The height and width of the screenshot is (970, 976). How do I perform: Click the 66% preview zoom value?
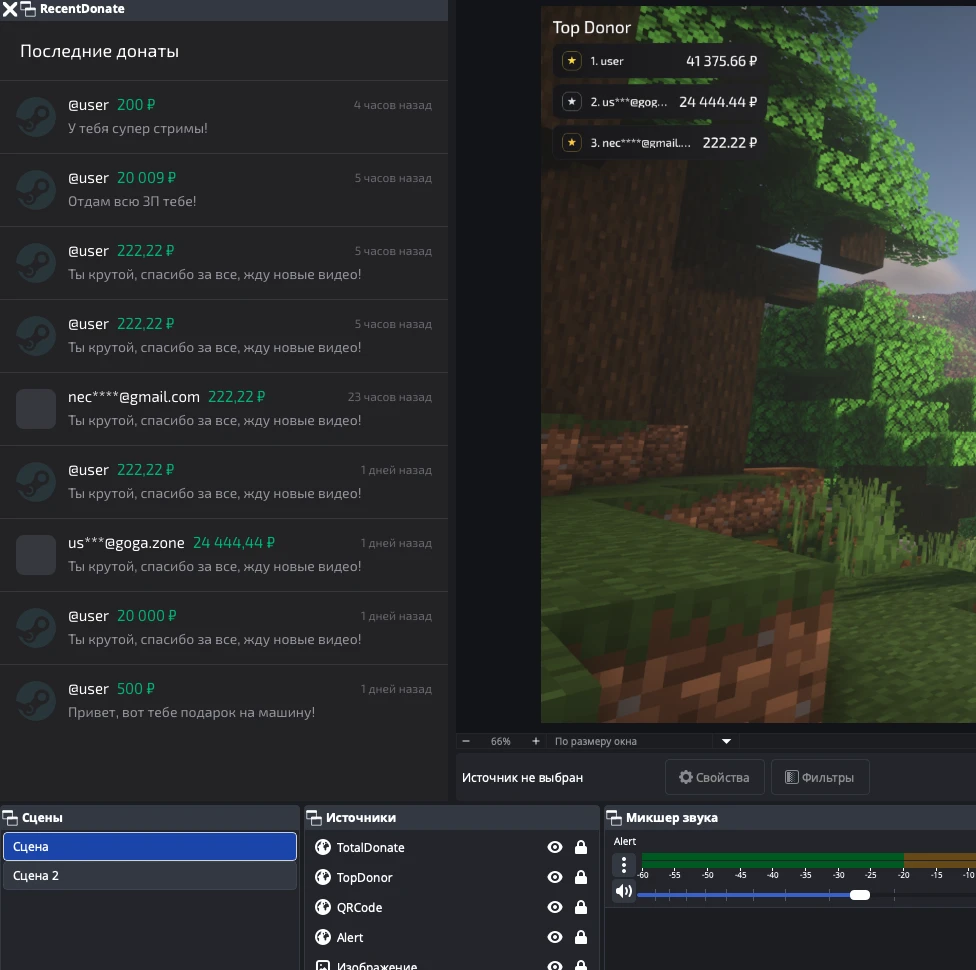[500, 741]
